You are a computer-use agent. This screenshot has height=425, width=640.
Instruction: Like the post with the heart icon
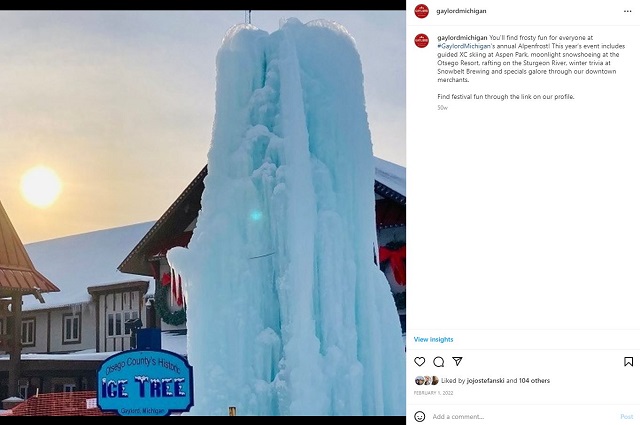click(420, 361)
